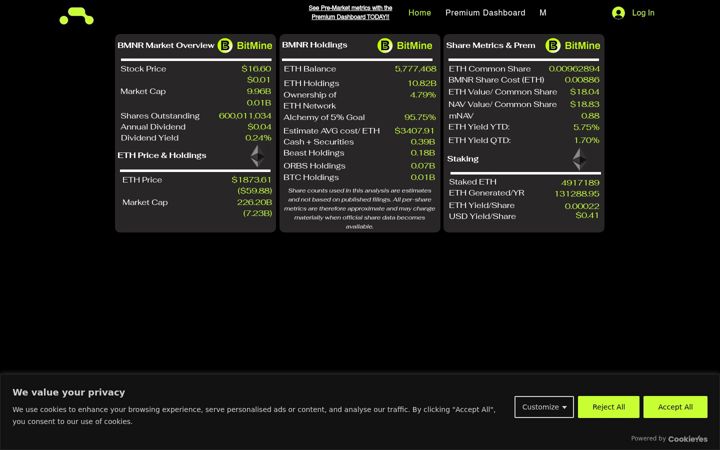Click the ETH Generated/YR value 131288.95
The width and height of the screenshot is (720, 450).
577,194
